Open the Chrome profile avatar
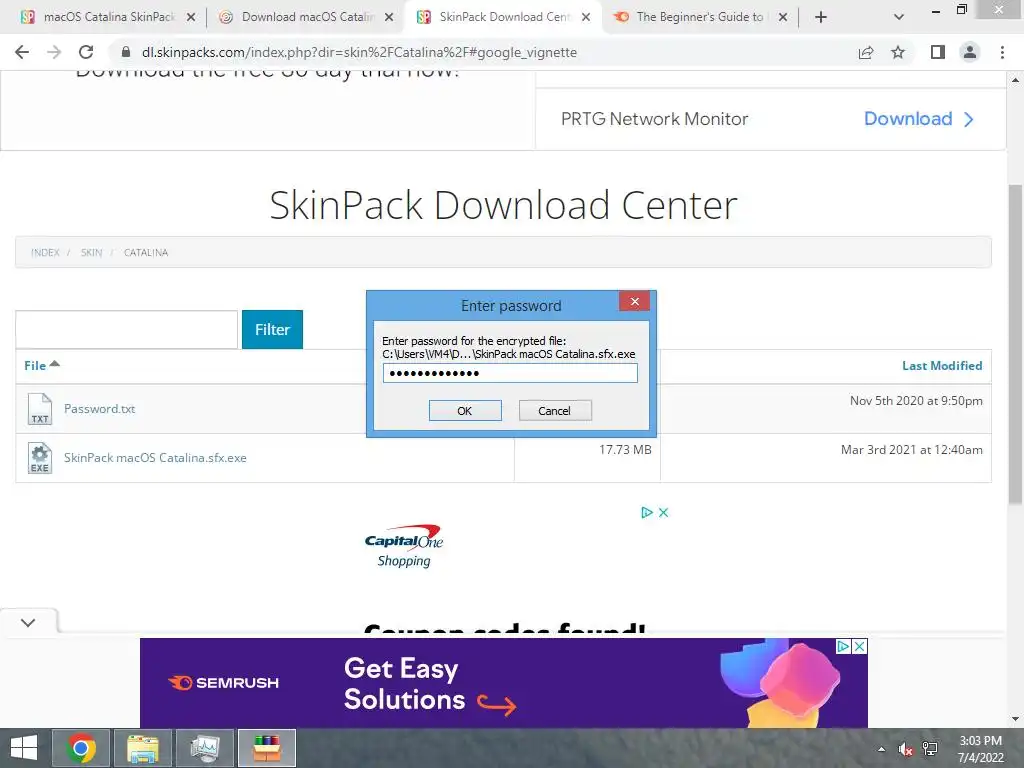Screen dimensions: 1024x768 pyautogui.click(x=970, y=52)
